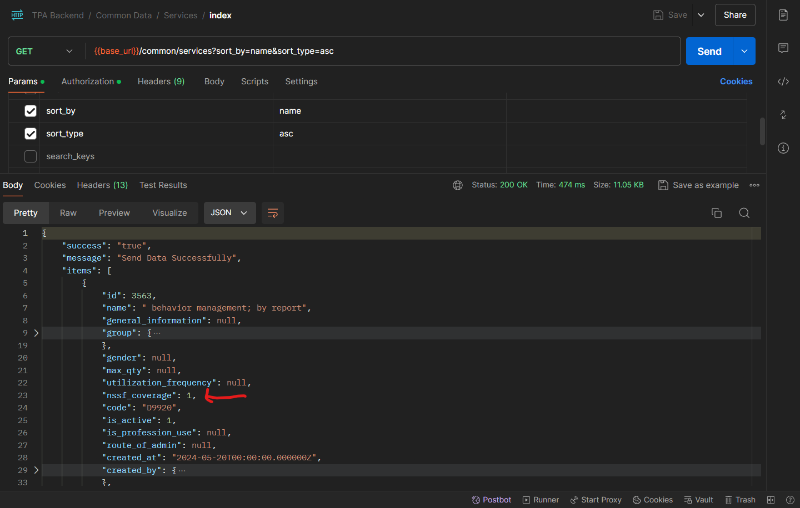
Task: Enable the search_keys parameter checkbox
Action: point(30,157)
